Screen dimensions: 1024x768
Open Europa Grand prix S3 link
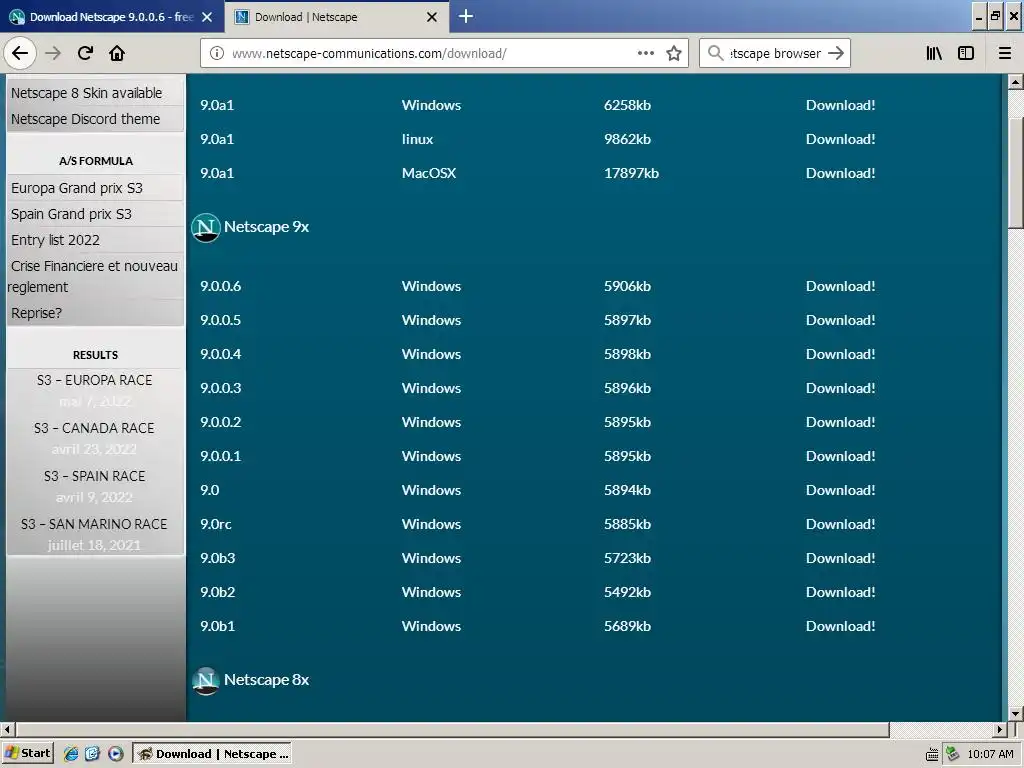click(x=76, y=188)
